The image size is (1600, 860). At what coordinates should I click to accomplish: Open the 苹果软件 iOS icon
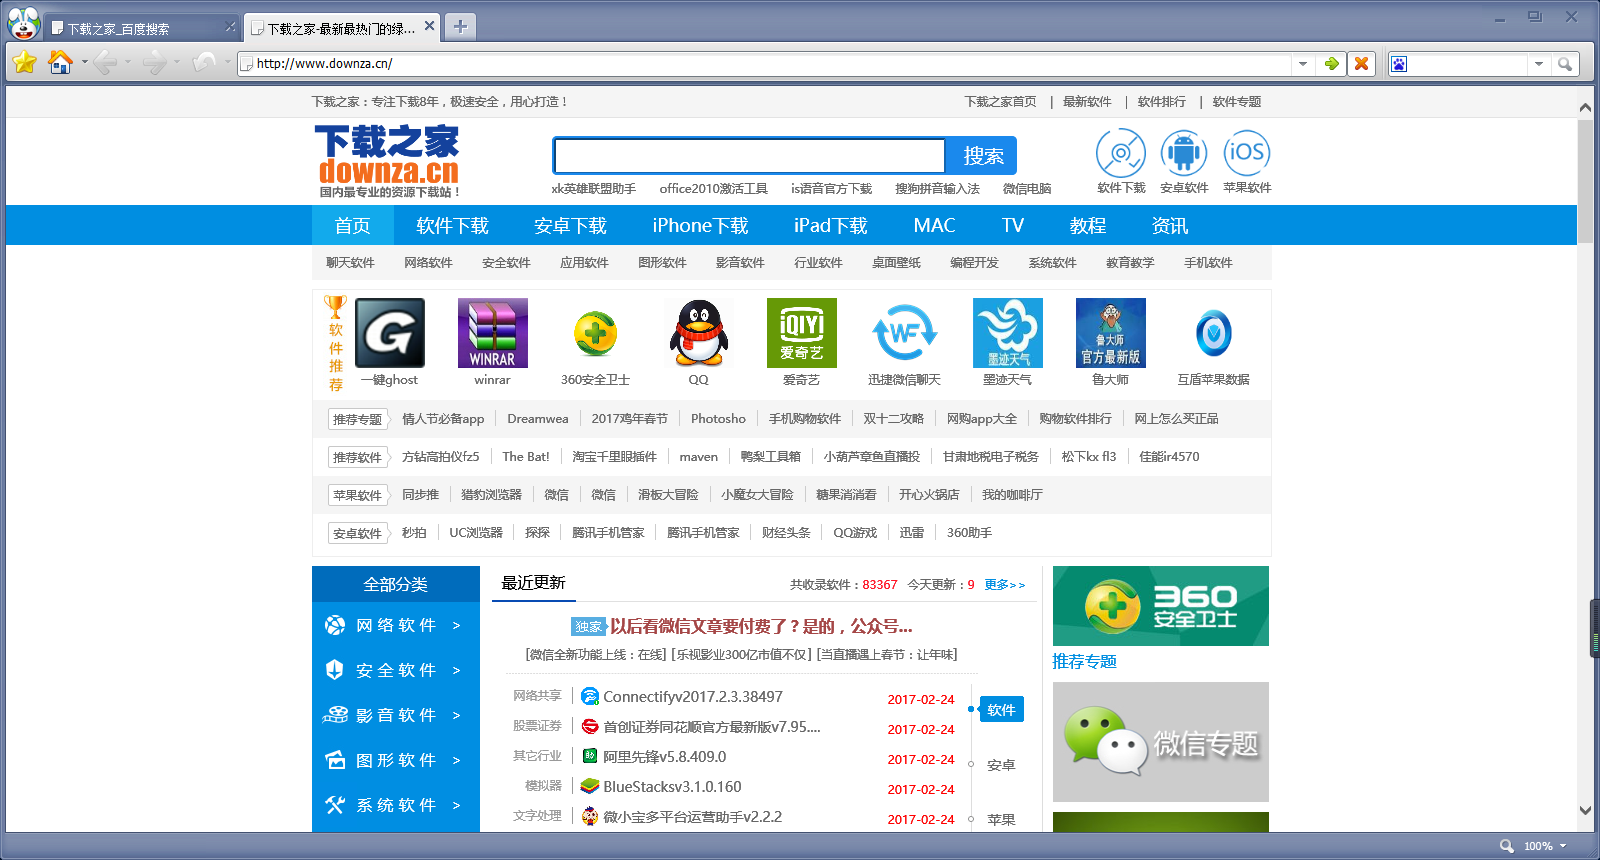(x=1247, y=153)
